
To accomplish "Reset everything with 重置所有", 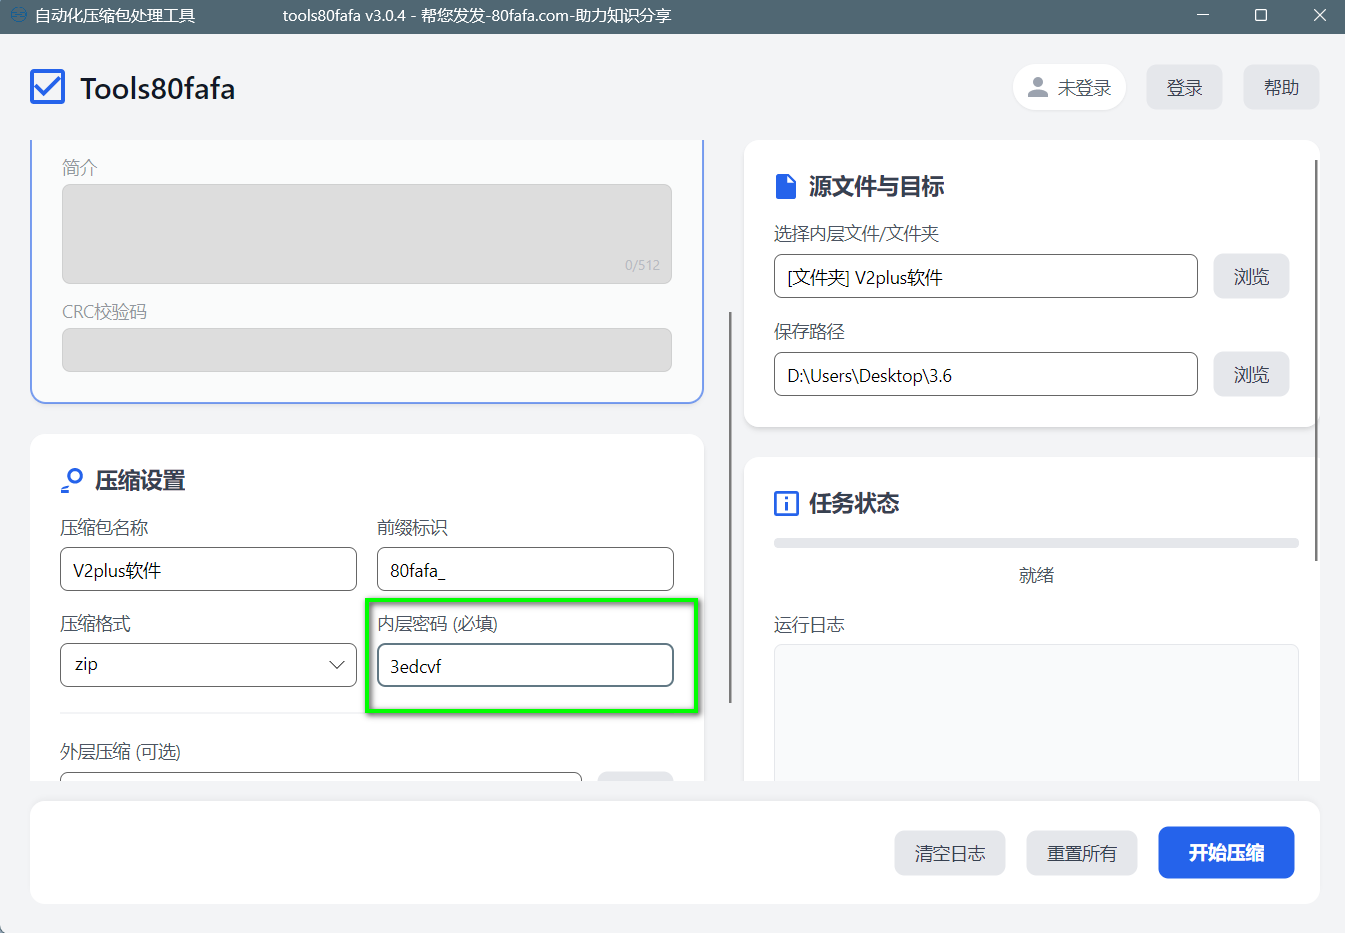I will click(x=1081, y=853).
